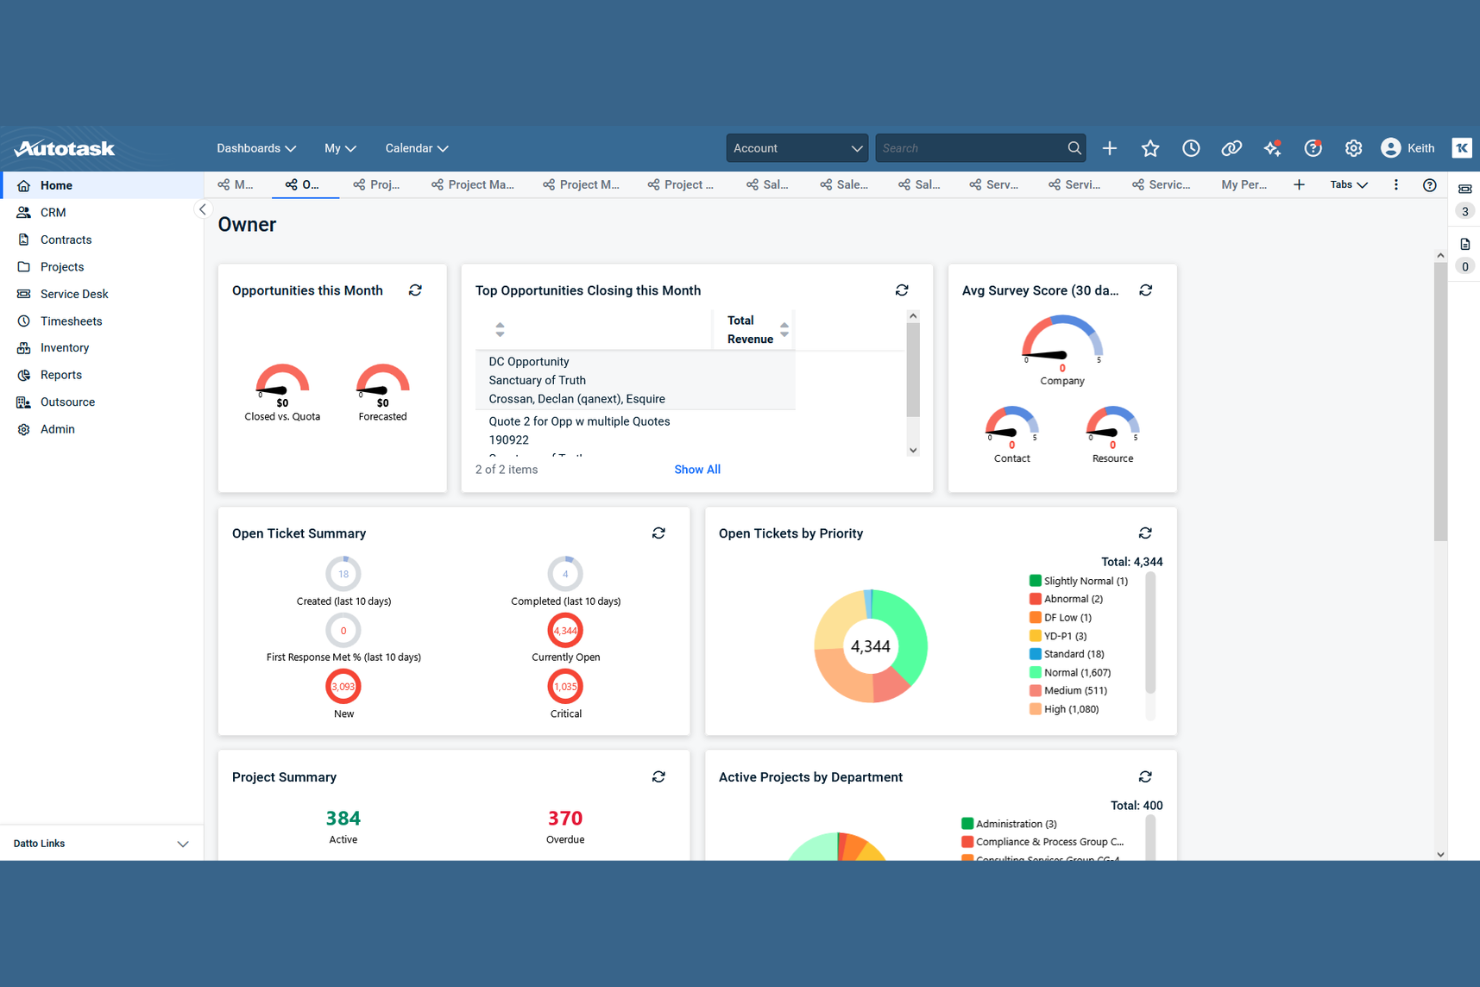Viewport: 1480px width, 987px height.
Task: Click the main dashboard vertical scrollbar
Action: pos(1440,400)
